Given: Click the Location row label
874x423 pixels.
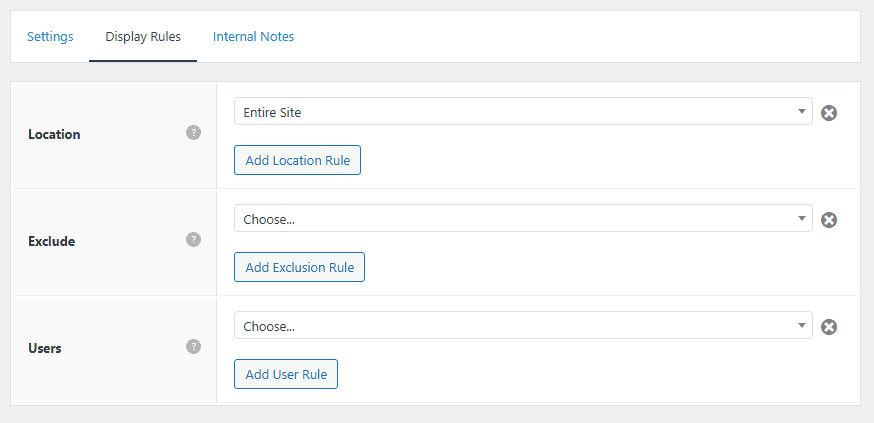Looking at the screenshot, I should click(54, 134).
